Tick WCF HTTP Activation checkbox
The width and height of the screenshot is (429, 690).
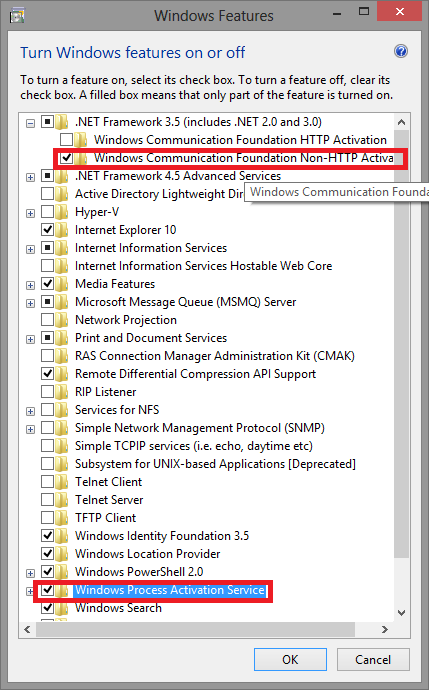(x=66, y=140)
